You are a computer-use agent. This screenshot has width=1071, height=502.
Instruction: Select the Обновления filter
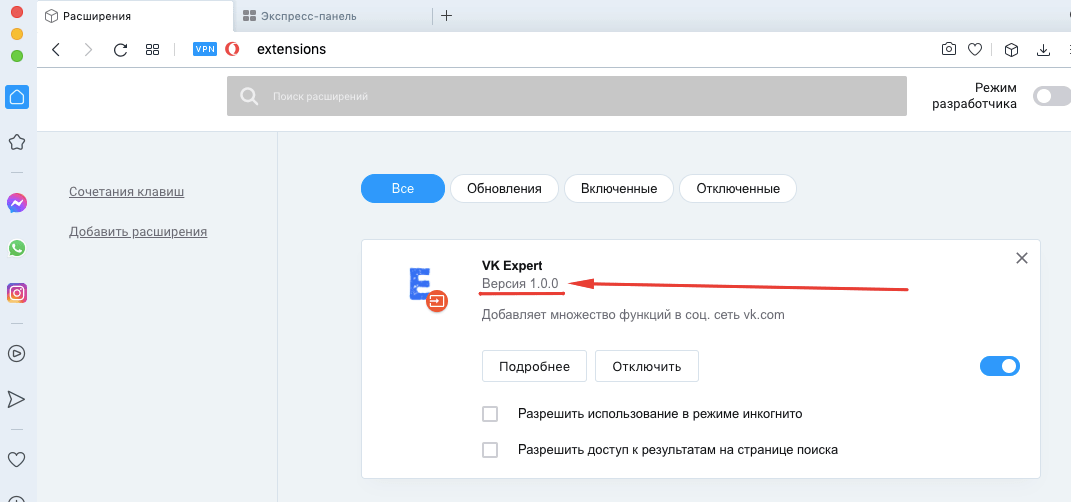point(504,188)
